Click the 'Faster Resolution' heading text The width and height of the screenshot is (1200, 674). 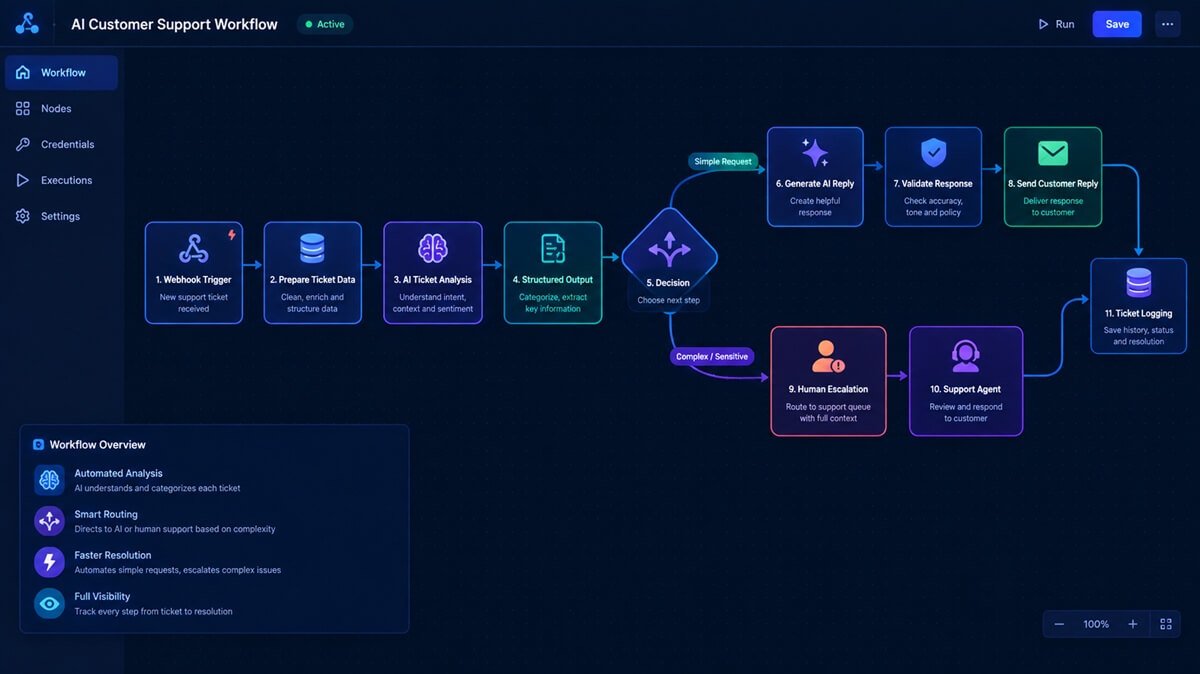pyautogui.click(x=113, y=556)
